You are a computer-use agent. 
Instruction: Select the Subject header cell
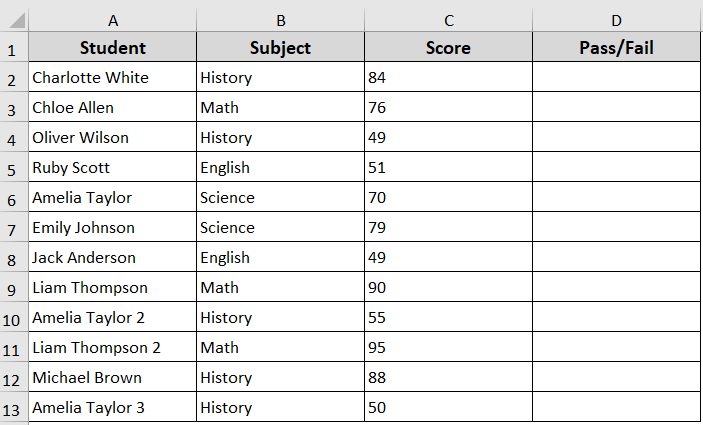(280, 48)
